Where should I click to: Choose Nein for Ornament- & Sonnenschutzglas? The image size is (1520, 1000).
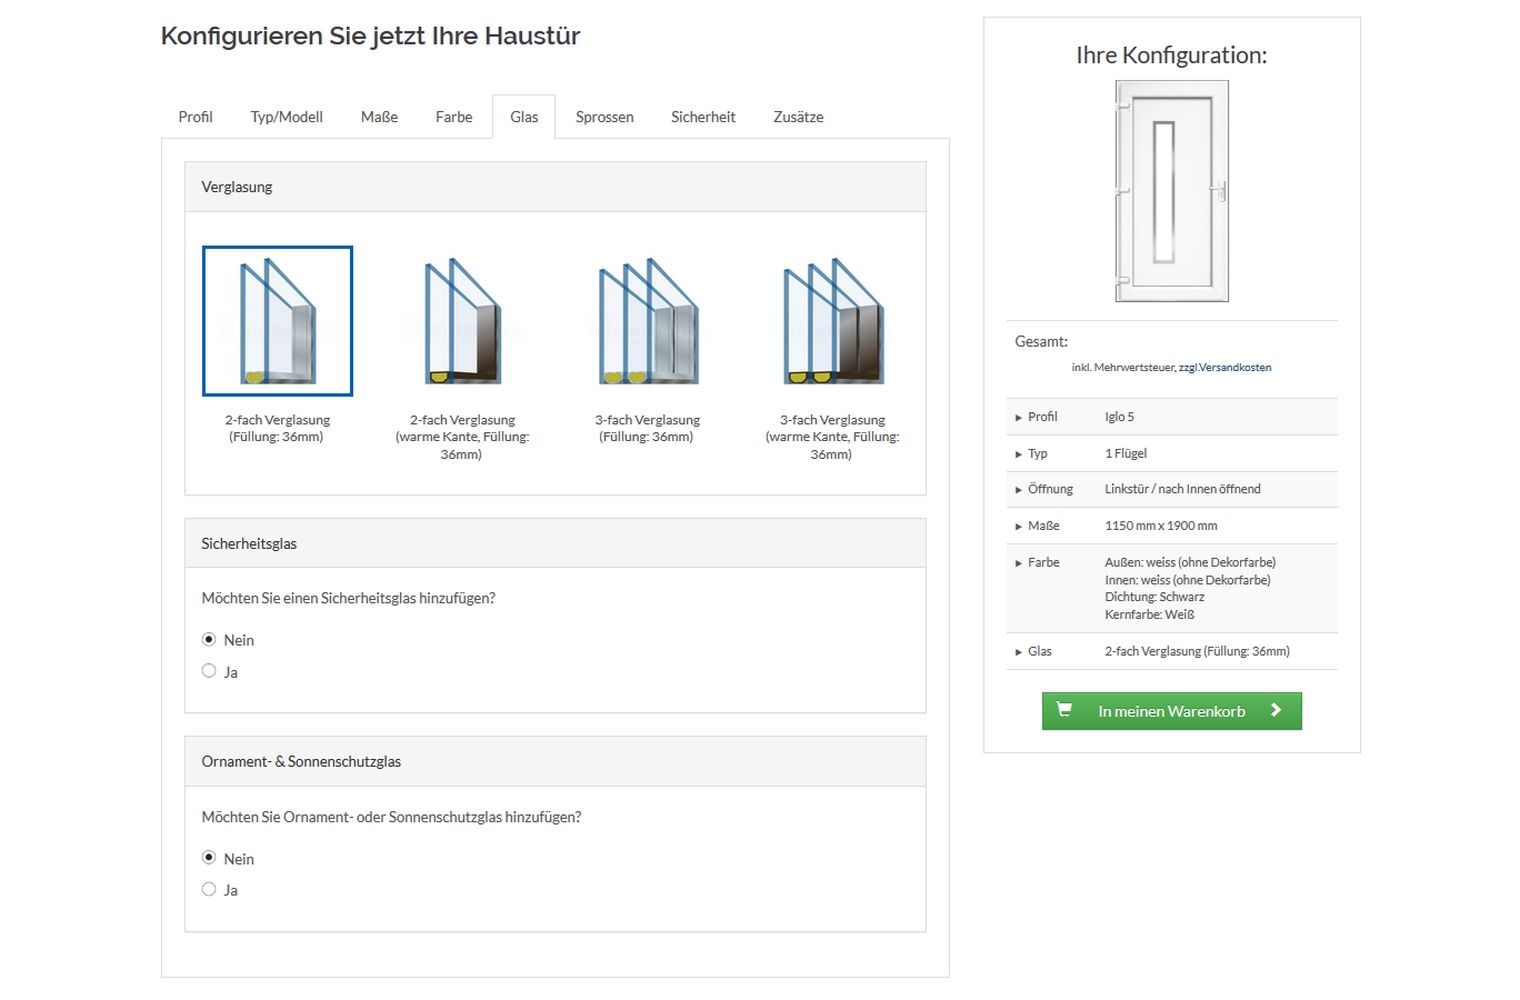pyautogui.click(x=209, y=857)
